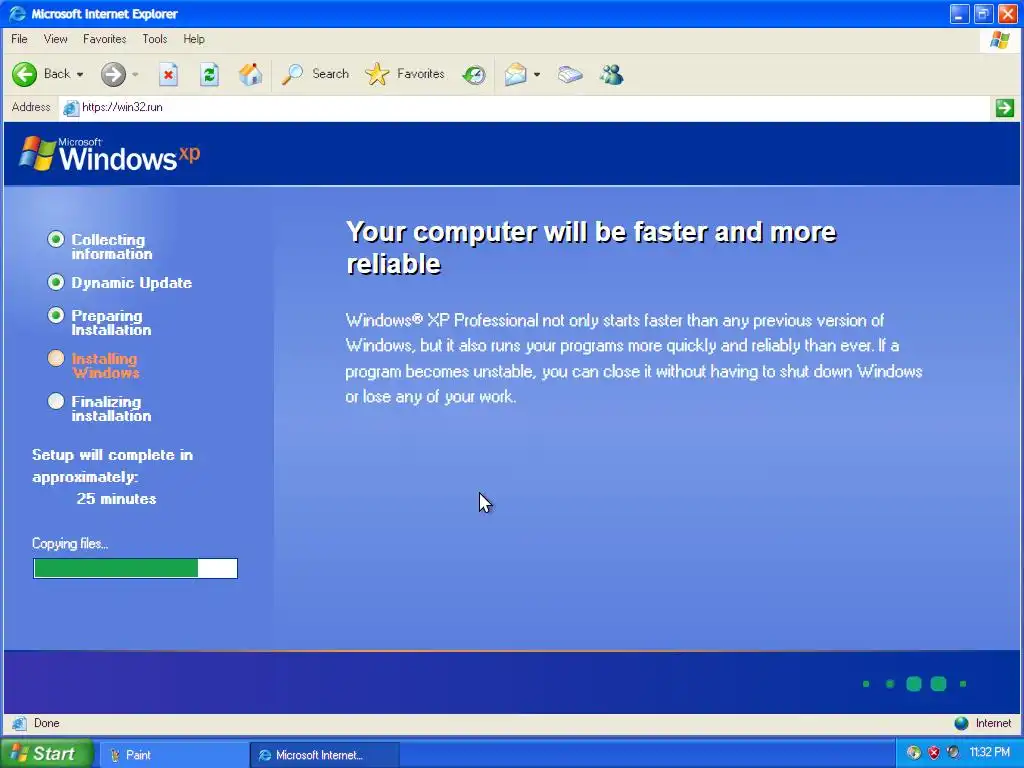
Task: Click the Copying files progress bar
Action: click(x=135, y=568)
